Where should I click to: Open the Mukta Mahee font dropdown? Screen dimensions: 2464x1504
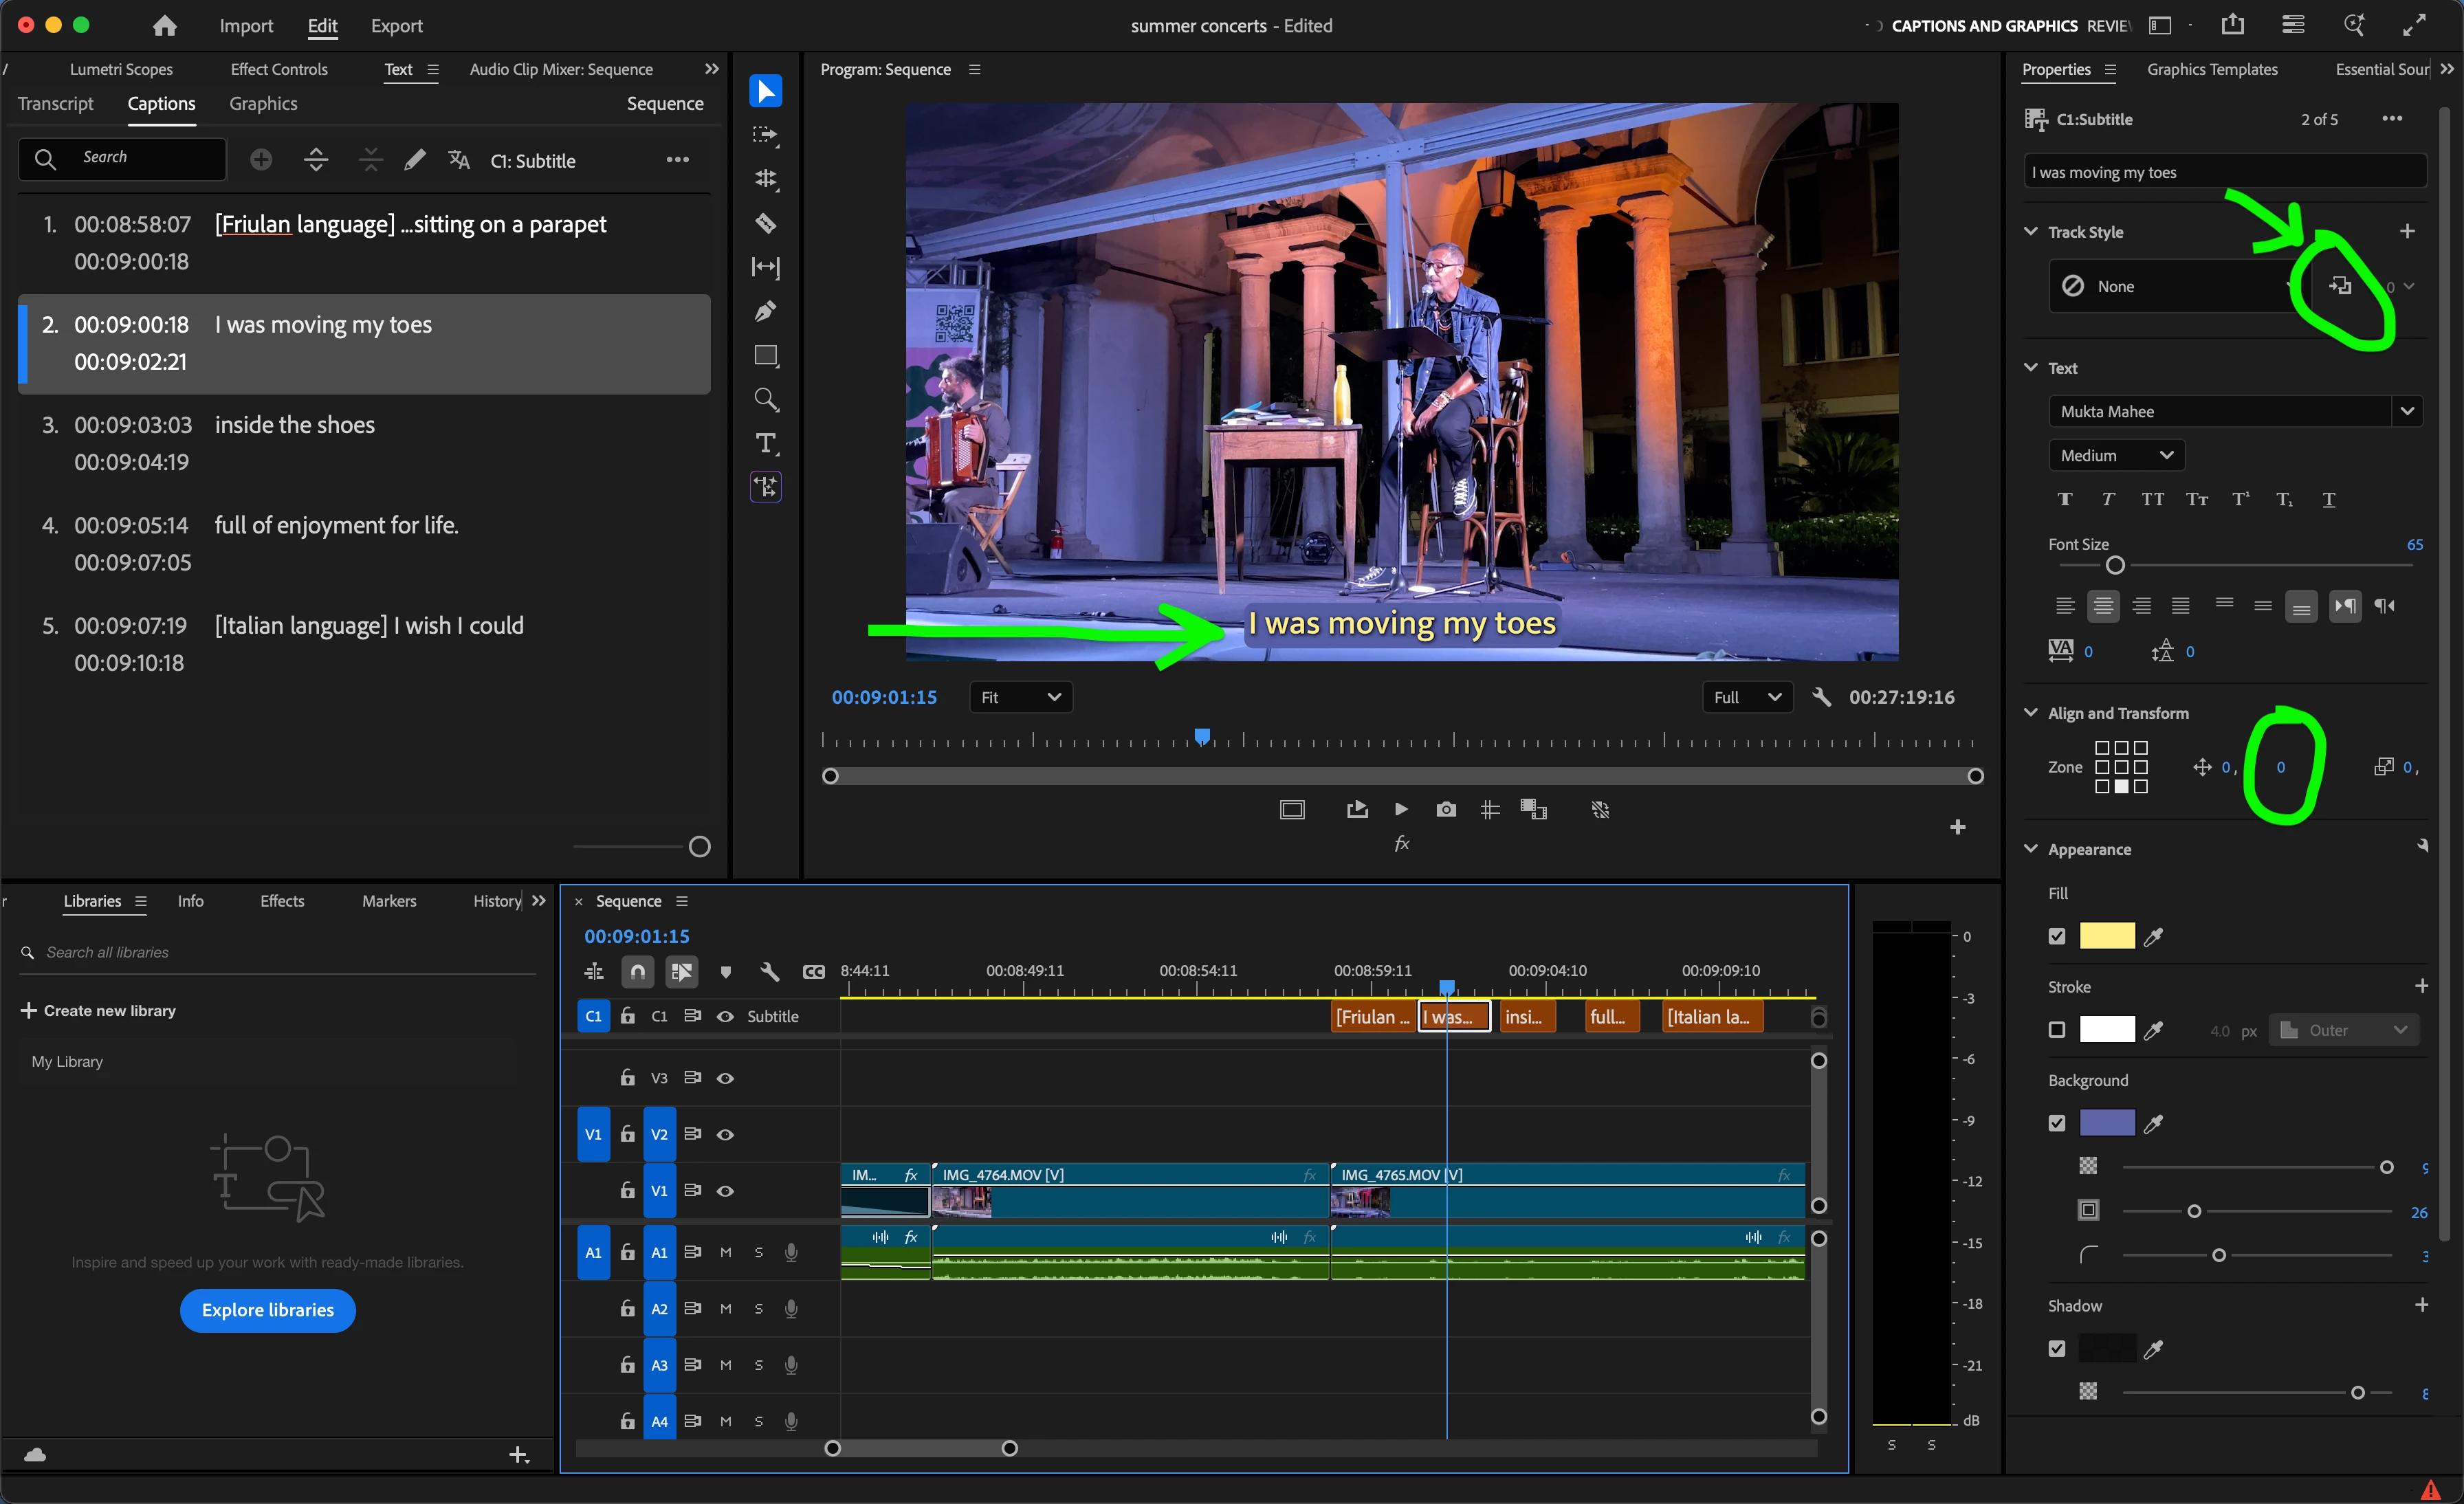2406,411
